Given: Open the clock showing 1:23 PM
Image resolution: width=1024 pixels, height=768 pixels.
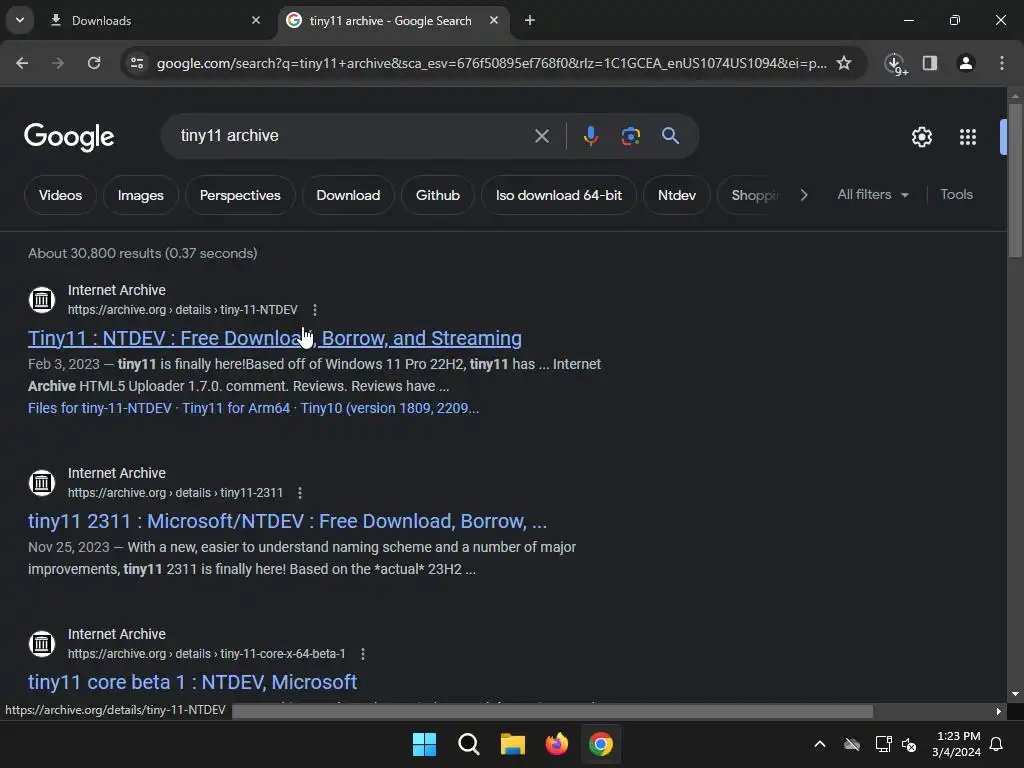Looking at the screenshot, I should coord(957,744).
